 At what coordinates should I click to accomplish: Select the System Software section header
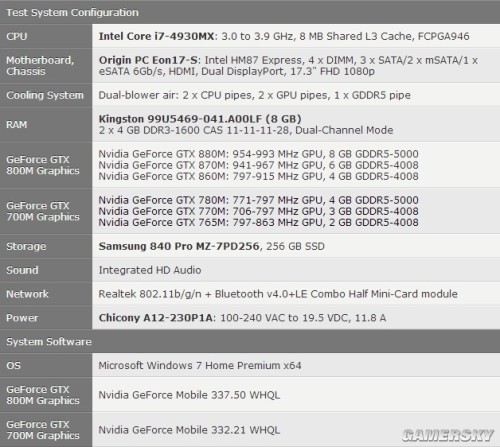click(49, 342)
